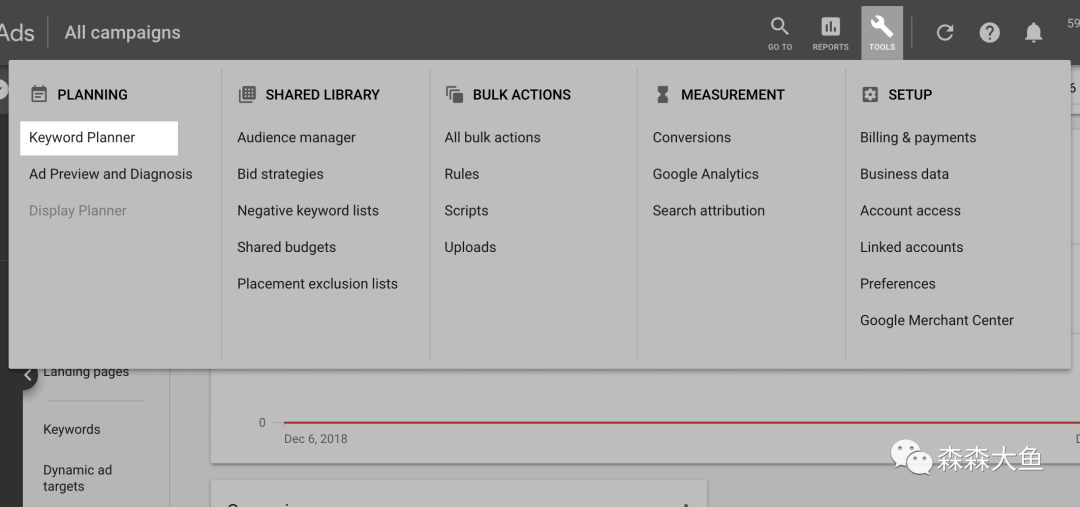Select Google Analytics
This screenshot has width=1080, height=507.
coord(705,174)
